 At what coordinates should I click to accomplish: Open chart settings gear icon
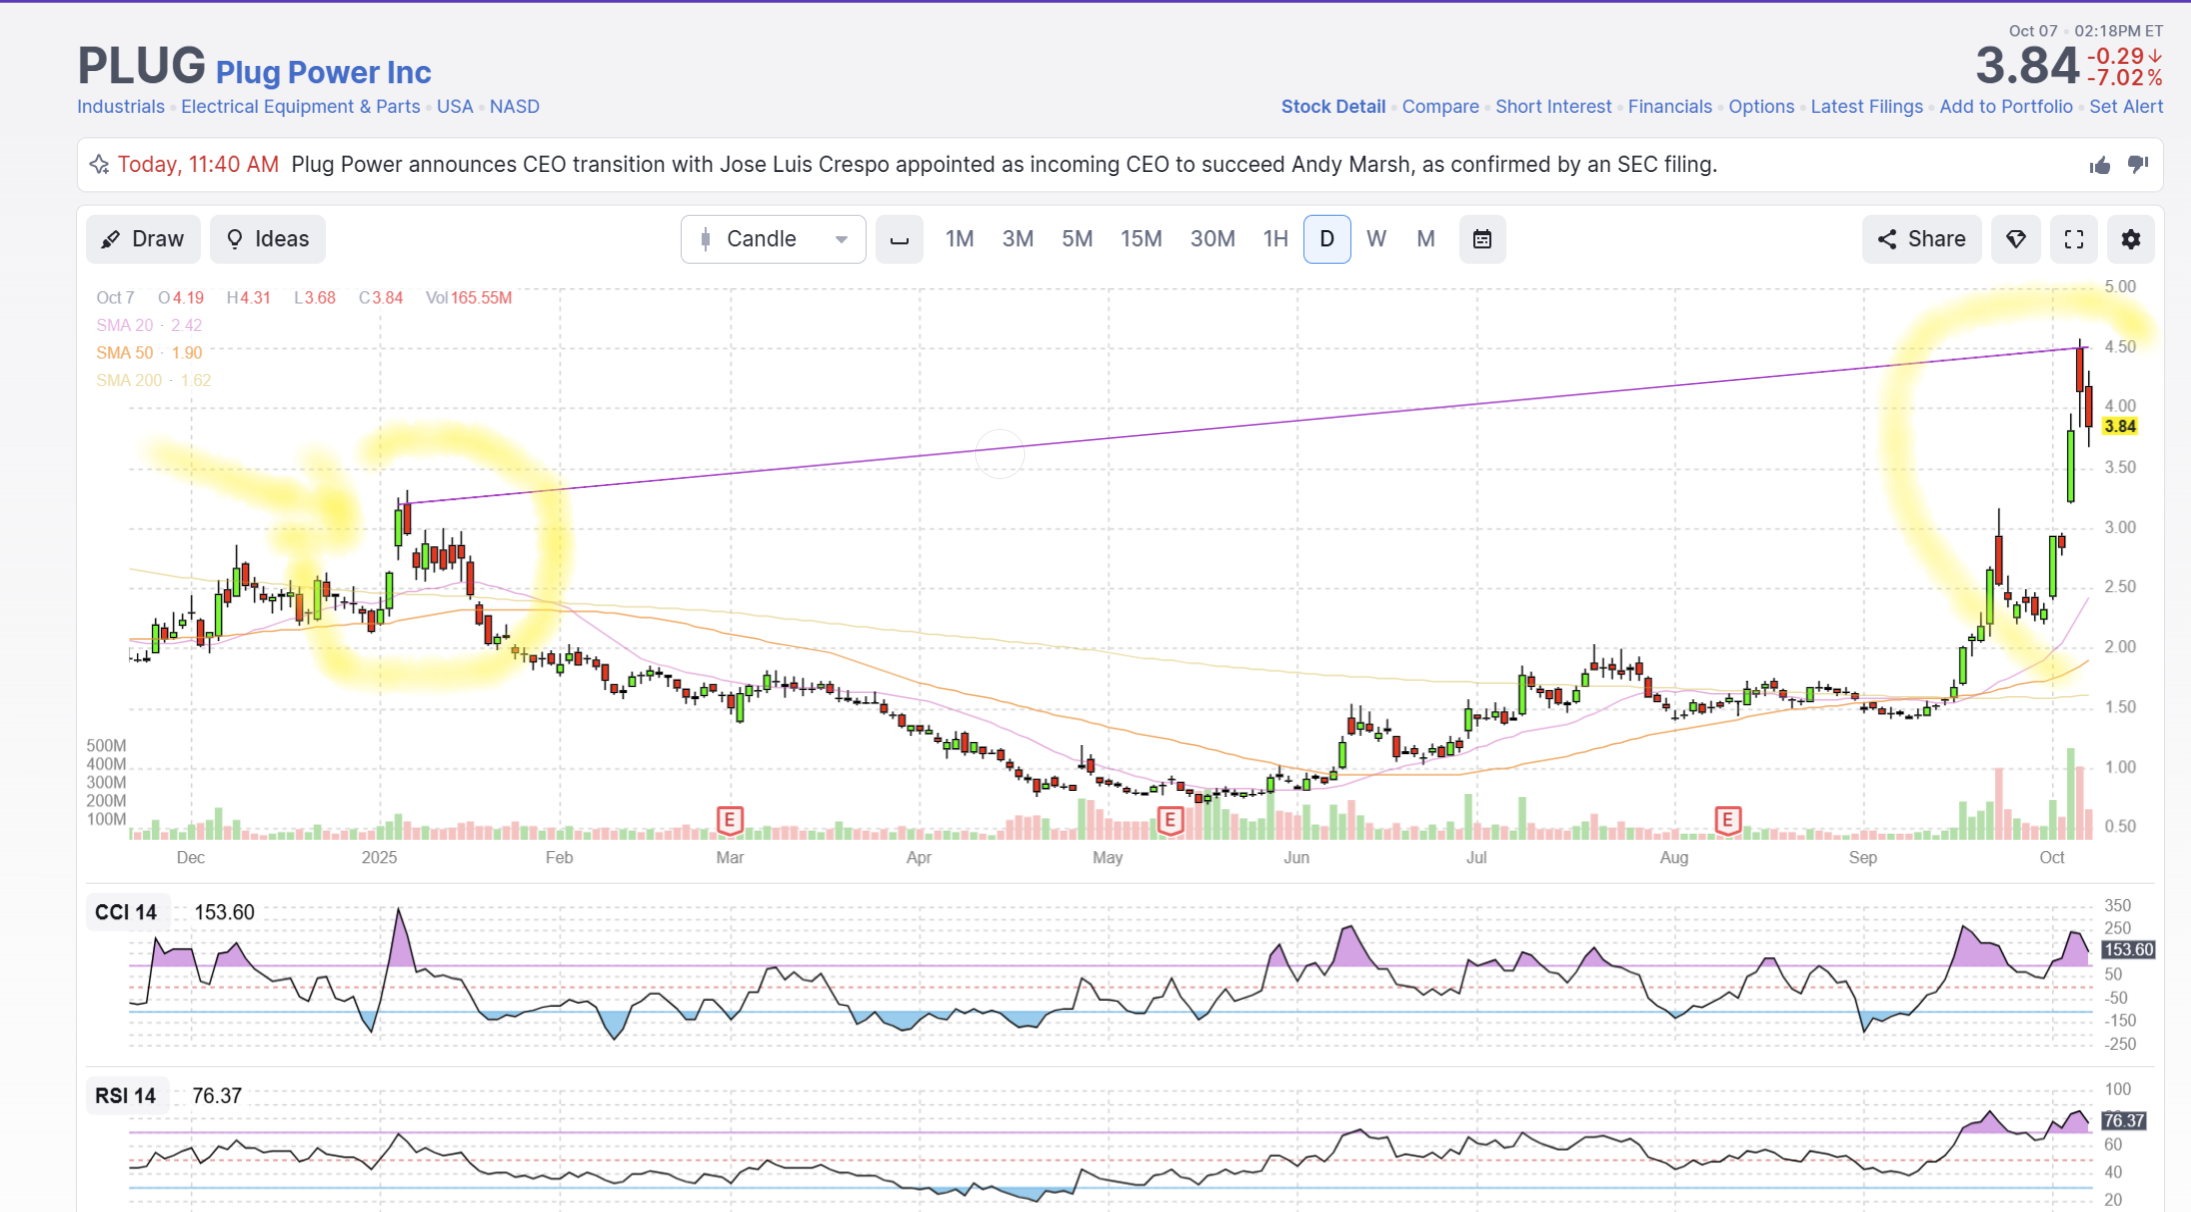pyautogui.click(x=2131, y=239)
